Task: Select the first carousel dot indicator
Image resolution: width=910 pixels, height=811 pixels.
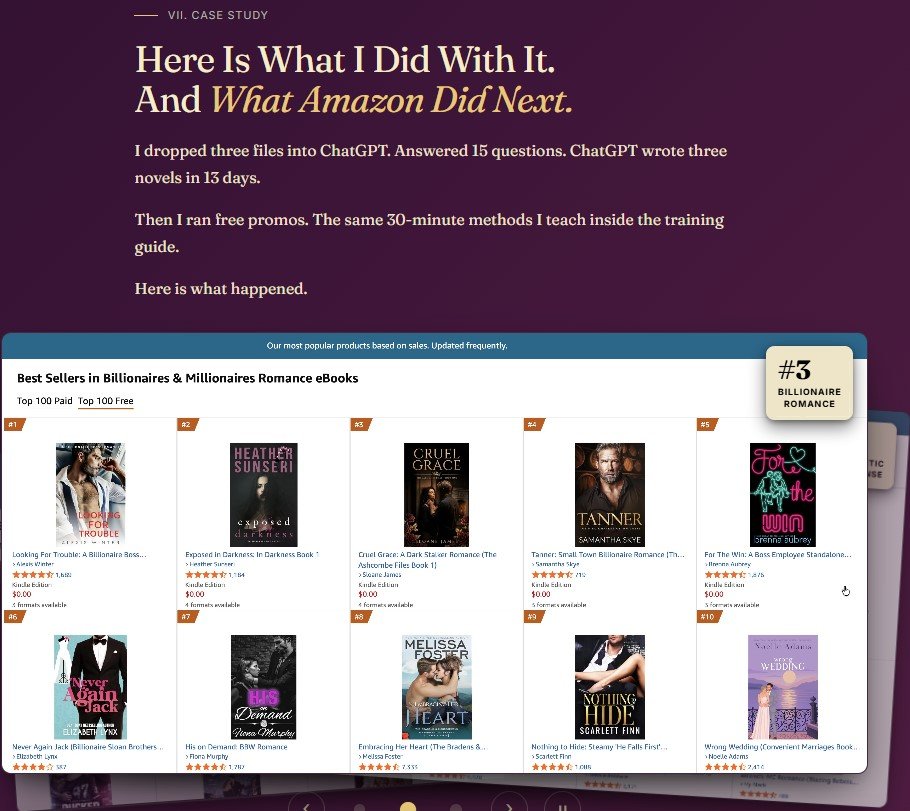Action: click(x=360, y=808)
